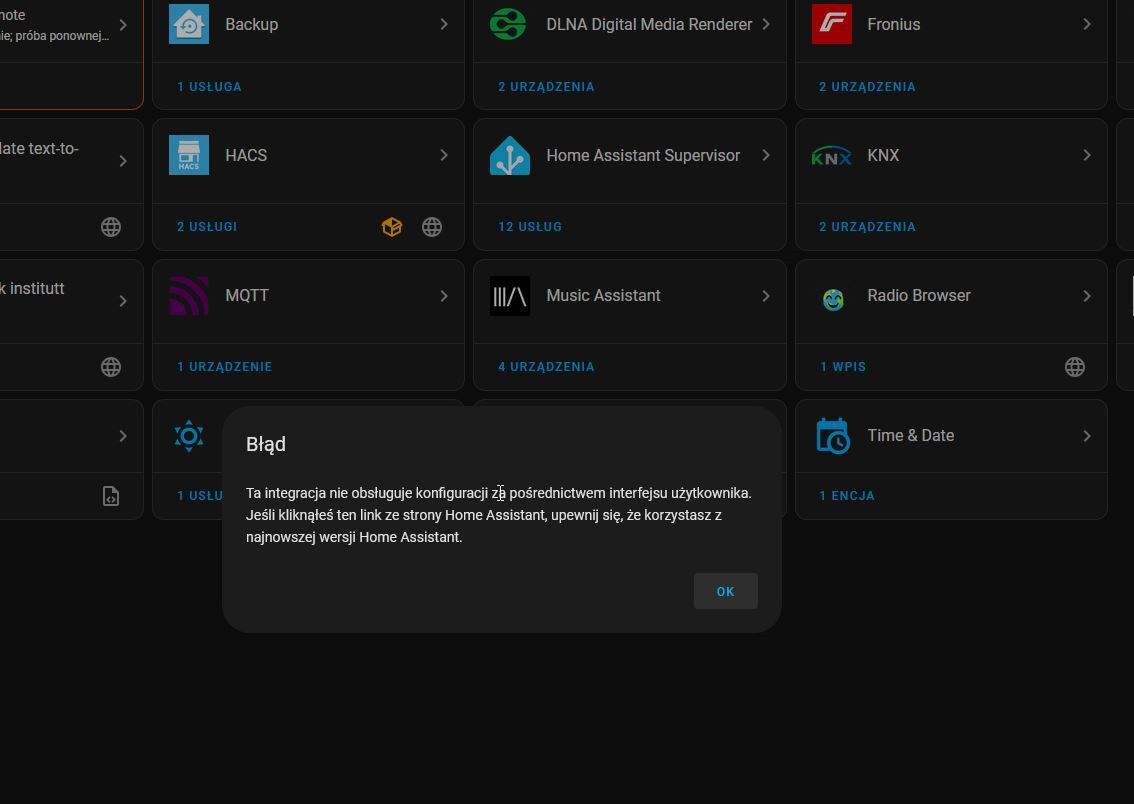The image size is (1134, 804).
Task: Click the orange custom integration box icon on HACS
Action: coord(392,227)
